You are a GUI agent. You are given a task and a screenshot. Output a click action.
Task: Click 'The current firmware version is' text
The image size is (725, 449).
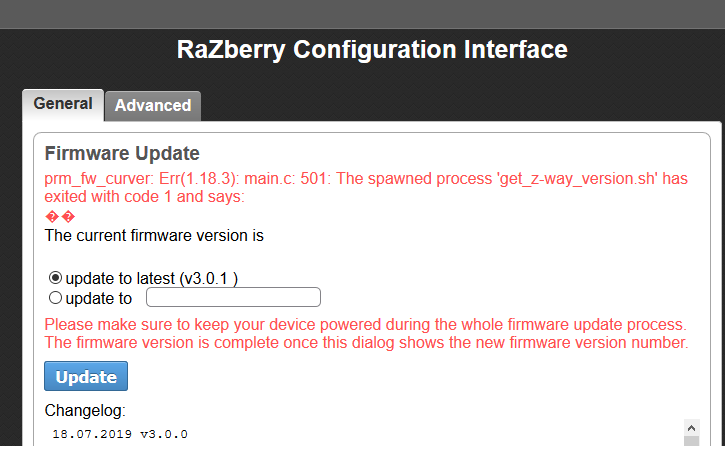click(154, 236)
